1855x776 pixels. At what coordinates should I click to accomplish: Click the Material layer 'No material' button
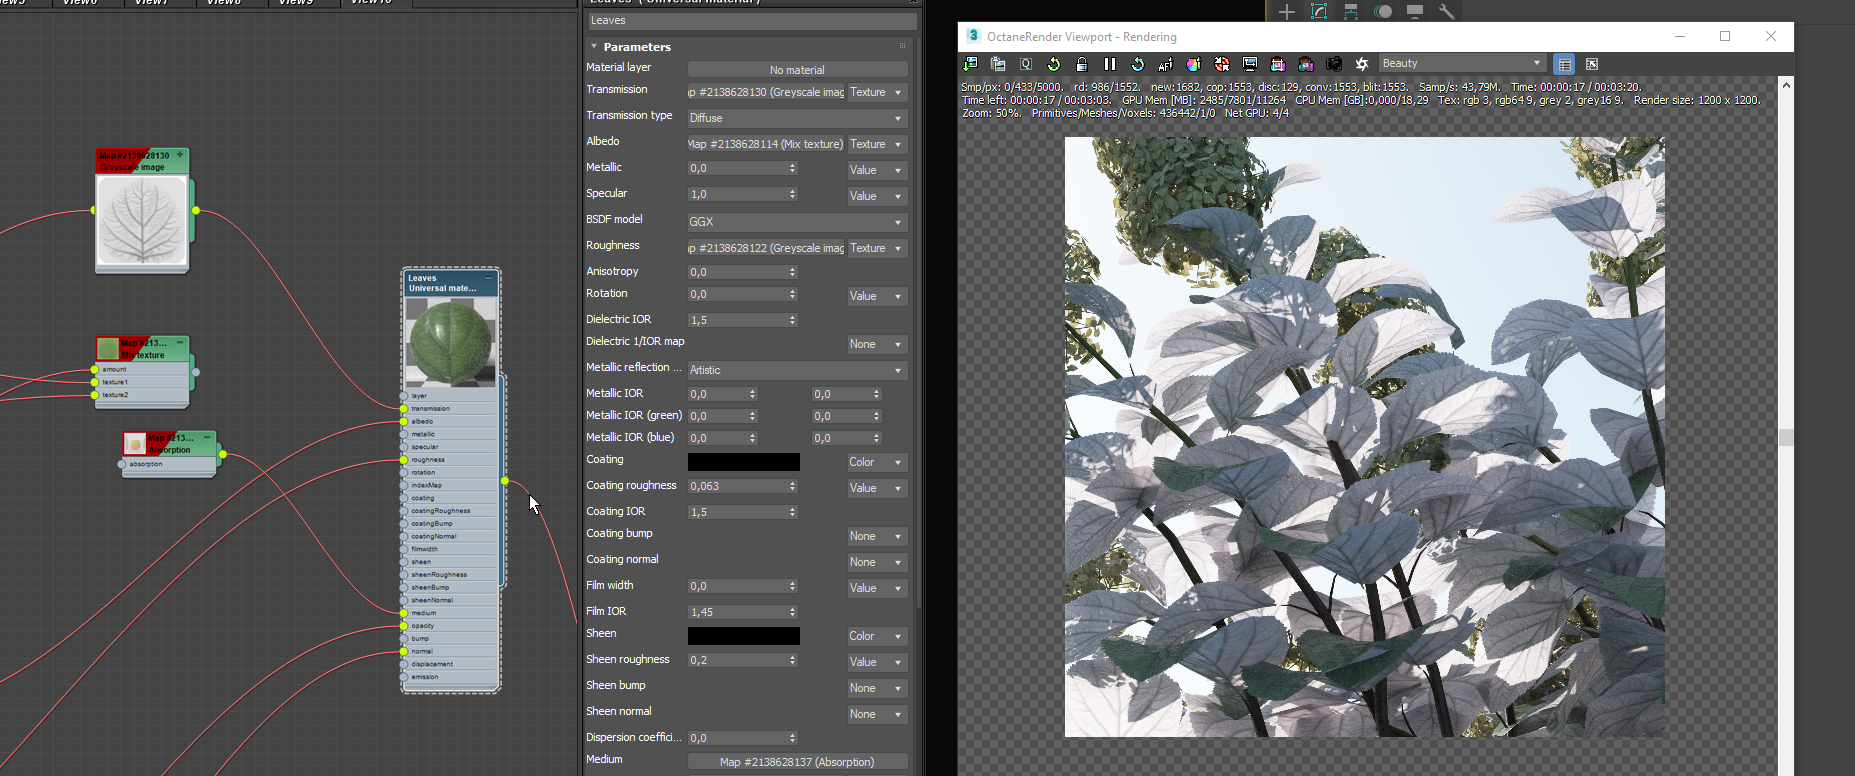pos(797,70)
